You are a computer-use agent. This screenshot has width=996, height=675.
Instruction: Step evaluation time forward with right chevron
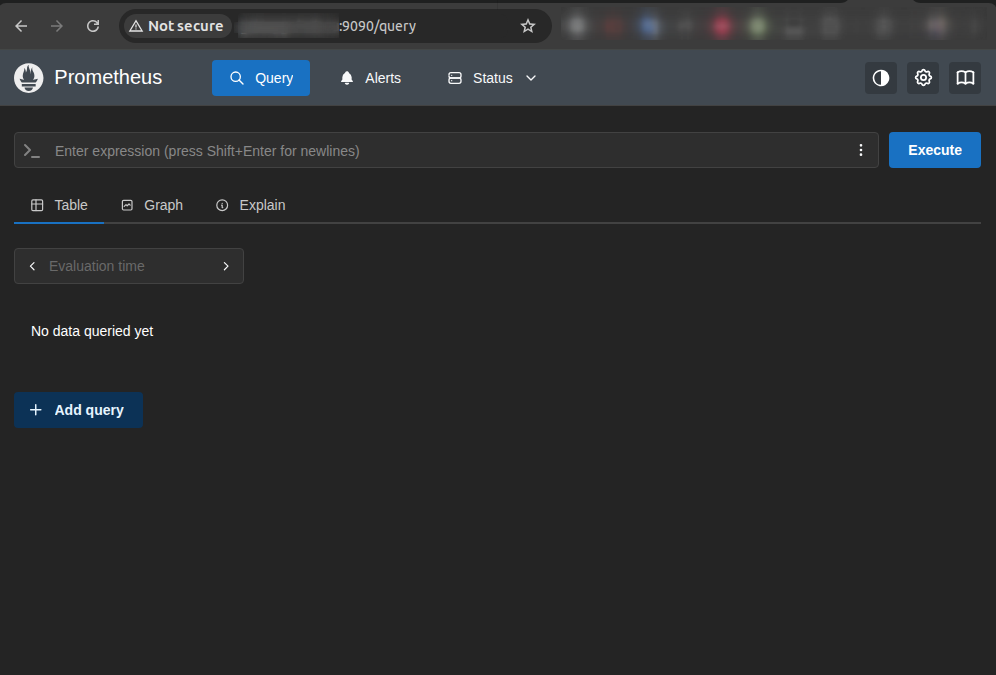pyautogui.click(x=226, y=266)
